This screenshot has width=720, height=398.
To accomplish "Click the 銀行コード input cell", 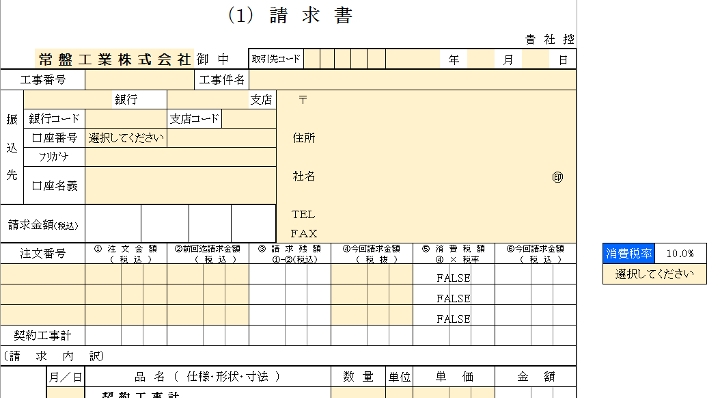I will pyautogui.click(x=126, y=119).
